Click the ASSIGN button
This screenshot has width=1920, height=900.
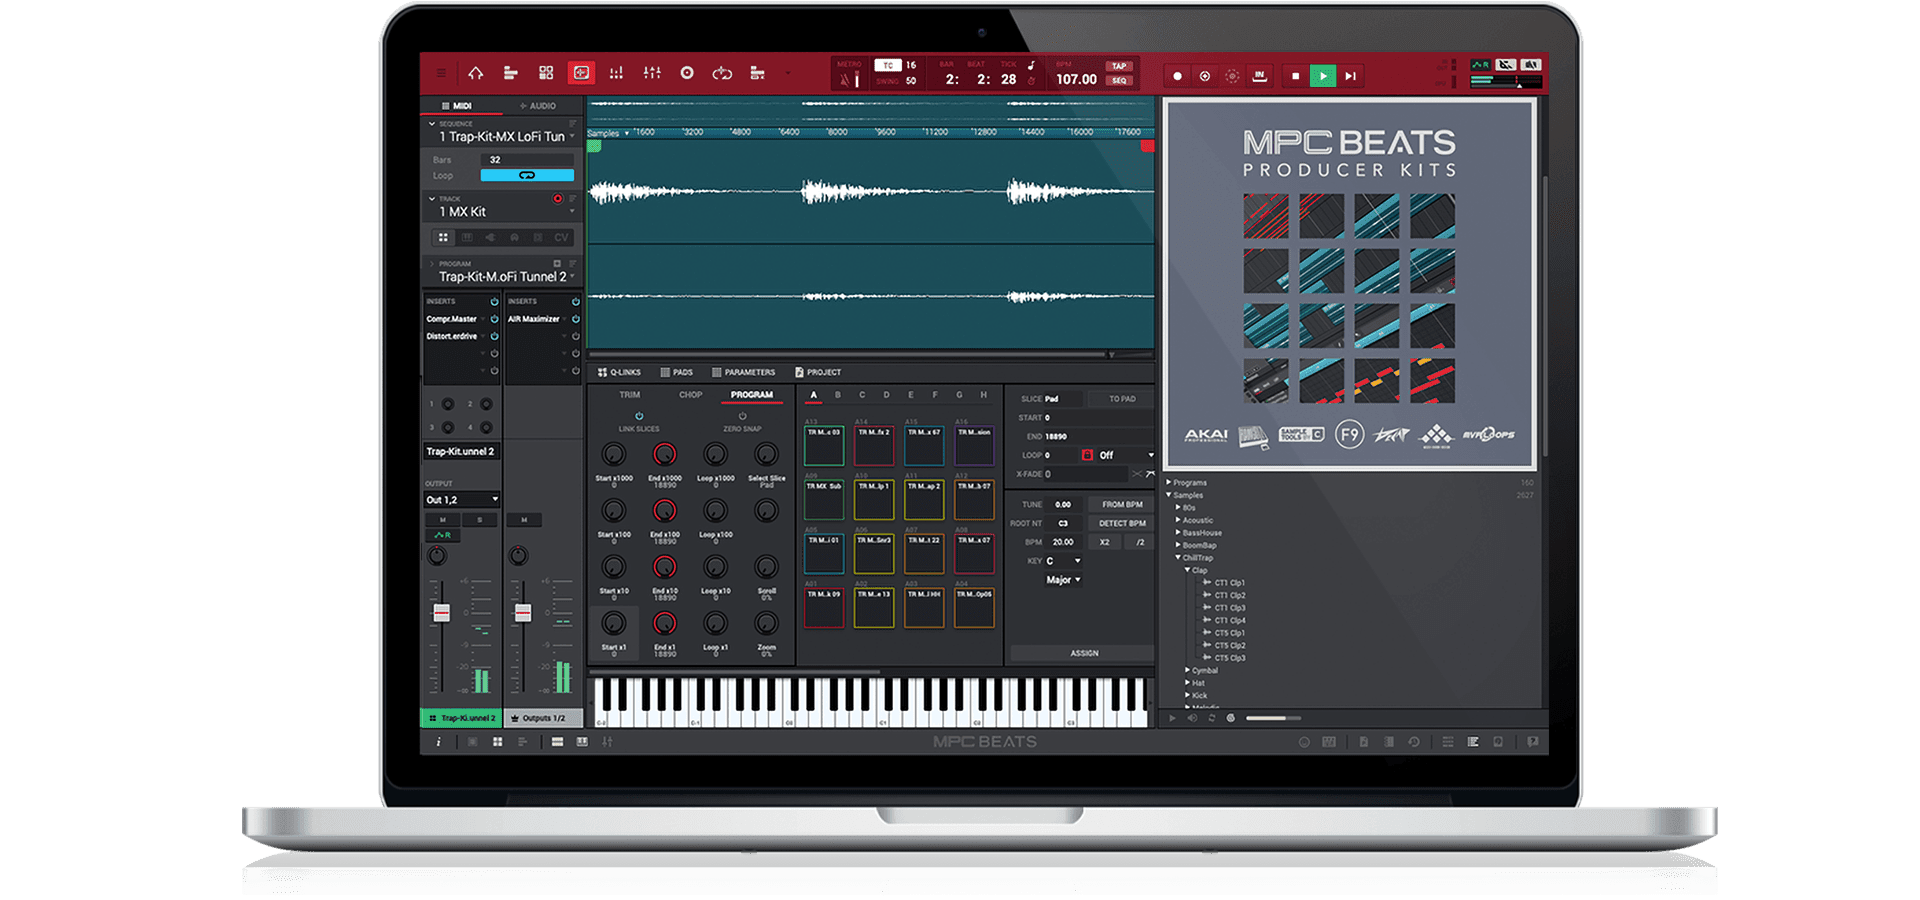[x=1083, y=653]
